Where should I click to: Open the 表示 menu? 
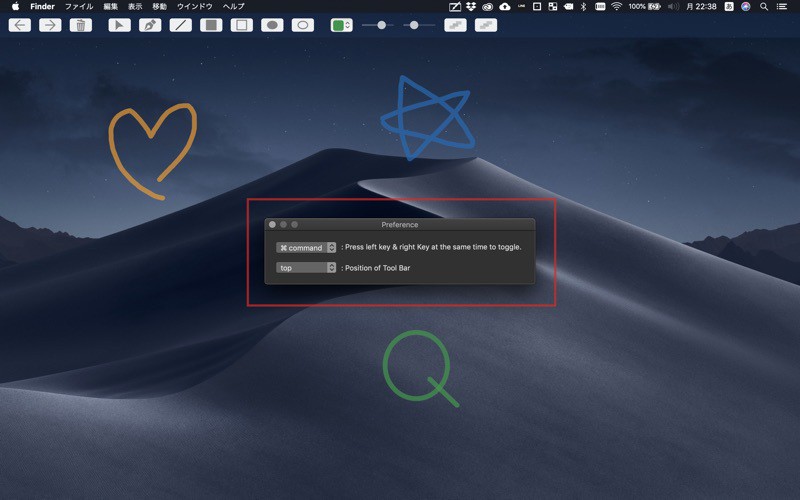click(x=135, y=7)
